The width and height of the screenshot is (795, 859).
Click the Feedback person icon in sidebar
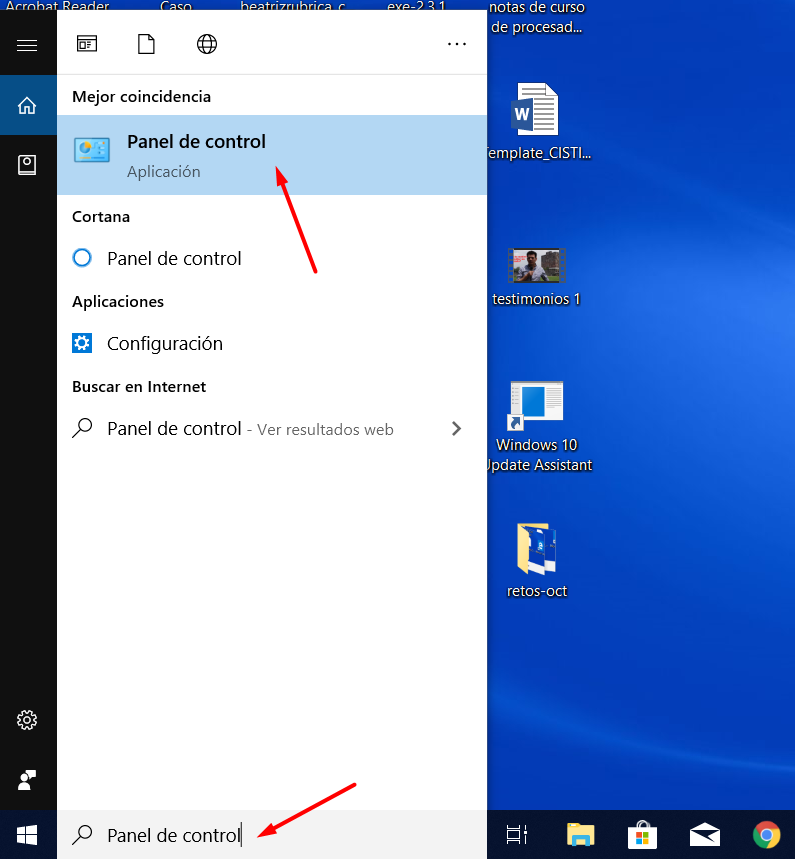tap(27, 780)
